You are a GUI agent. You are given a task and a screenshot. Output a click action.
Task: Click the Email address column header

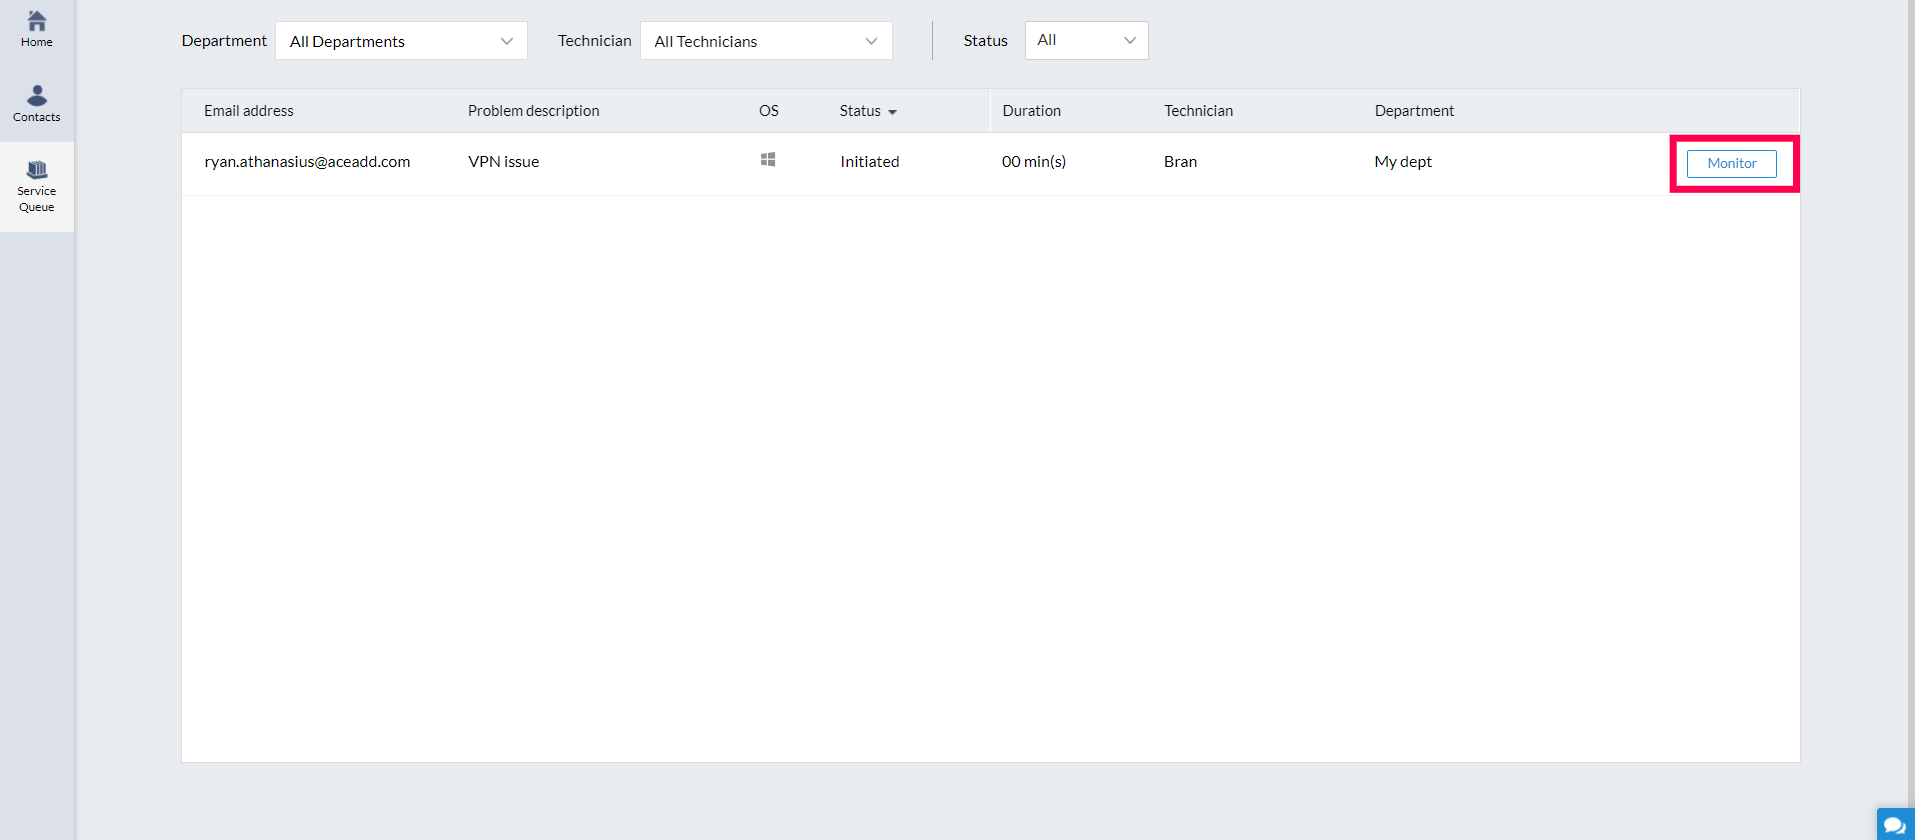(x=249, y=111)
